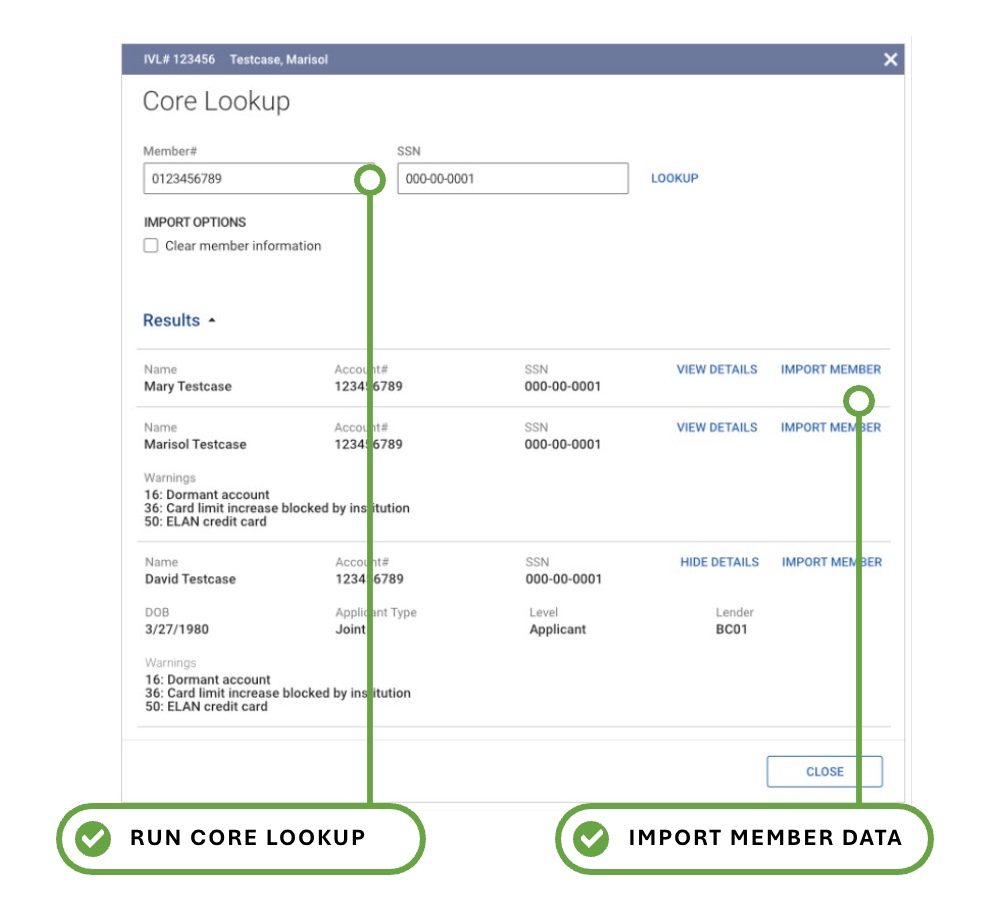Click IMPORT MEMBER for Mary Testcase
This screenshot has width=1008, height=916.
(x=830, y=369)
